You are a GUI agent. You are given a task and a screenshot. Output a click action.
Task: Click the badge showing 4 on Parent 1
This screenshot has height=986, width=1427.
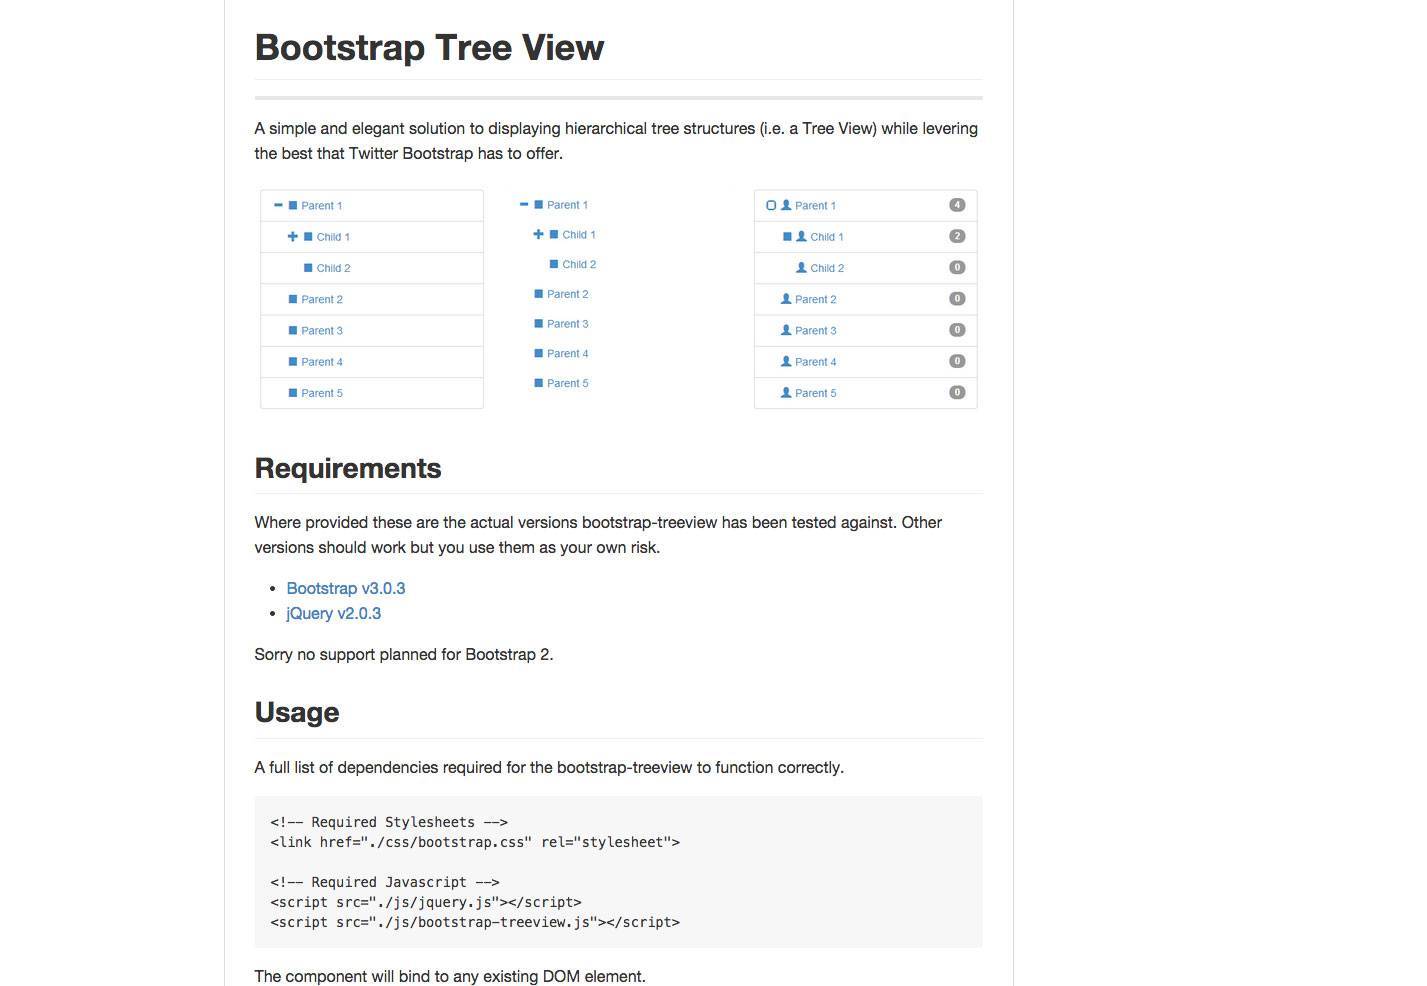pyautogui.click(x=957, y=205)
